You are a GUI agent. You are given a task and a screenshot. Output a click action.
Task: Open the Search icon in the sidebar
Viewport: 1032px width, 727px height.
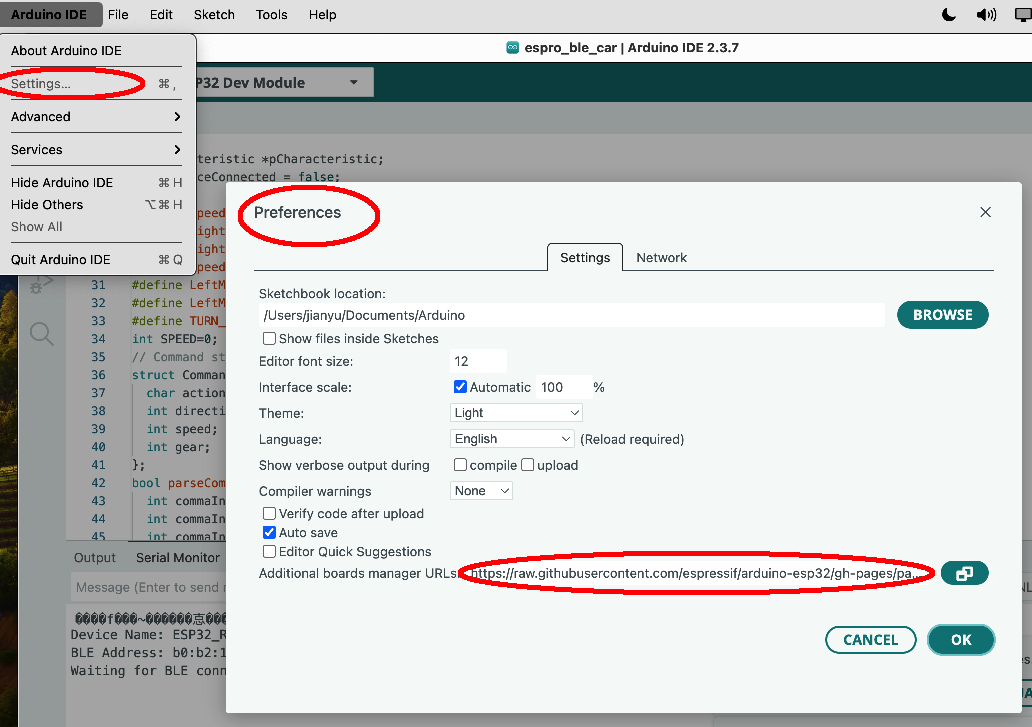[x=41, y=333]
